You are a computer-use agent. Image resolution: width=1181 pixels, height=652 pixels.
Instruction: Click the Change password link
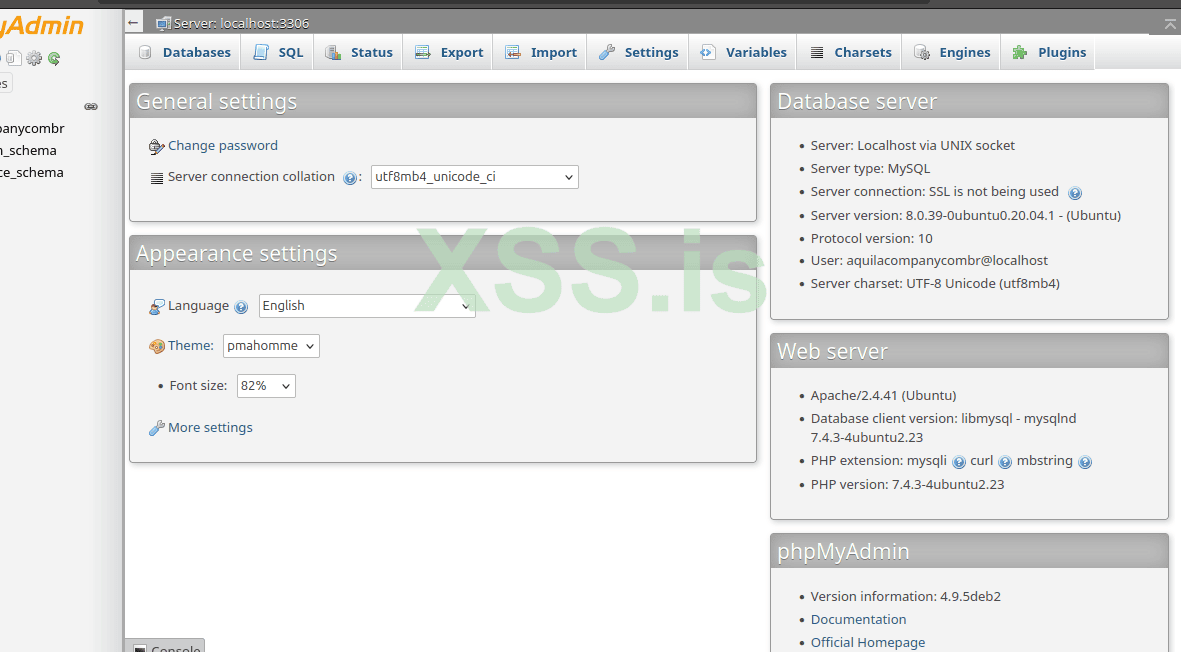[x=223, y=145]
